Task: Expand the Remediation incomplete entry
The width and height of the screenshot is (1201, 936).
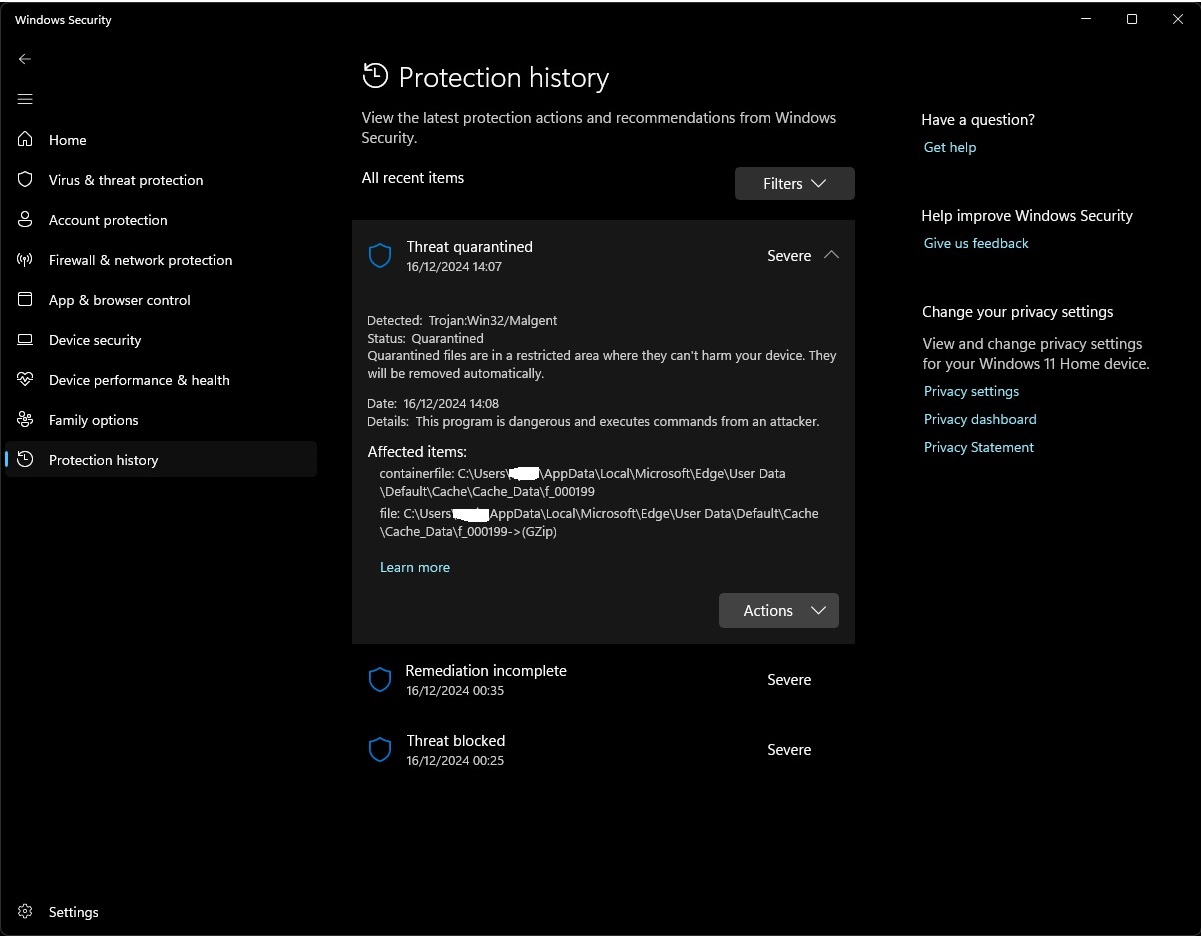Action: coord(603,680)
